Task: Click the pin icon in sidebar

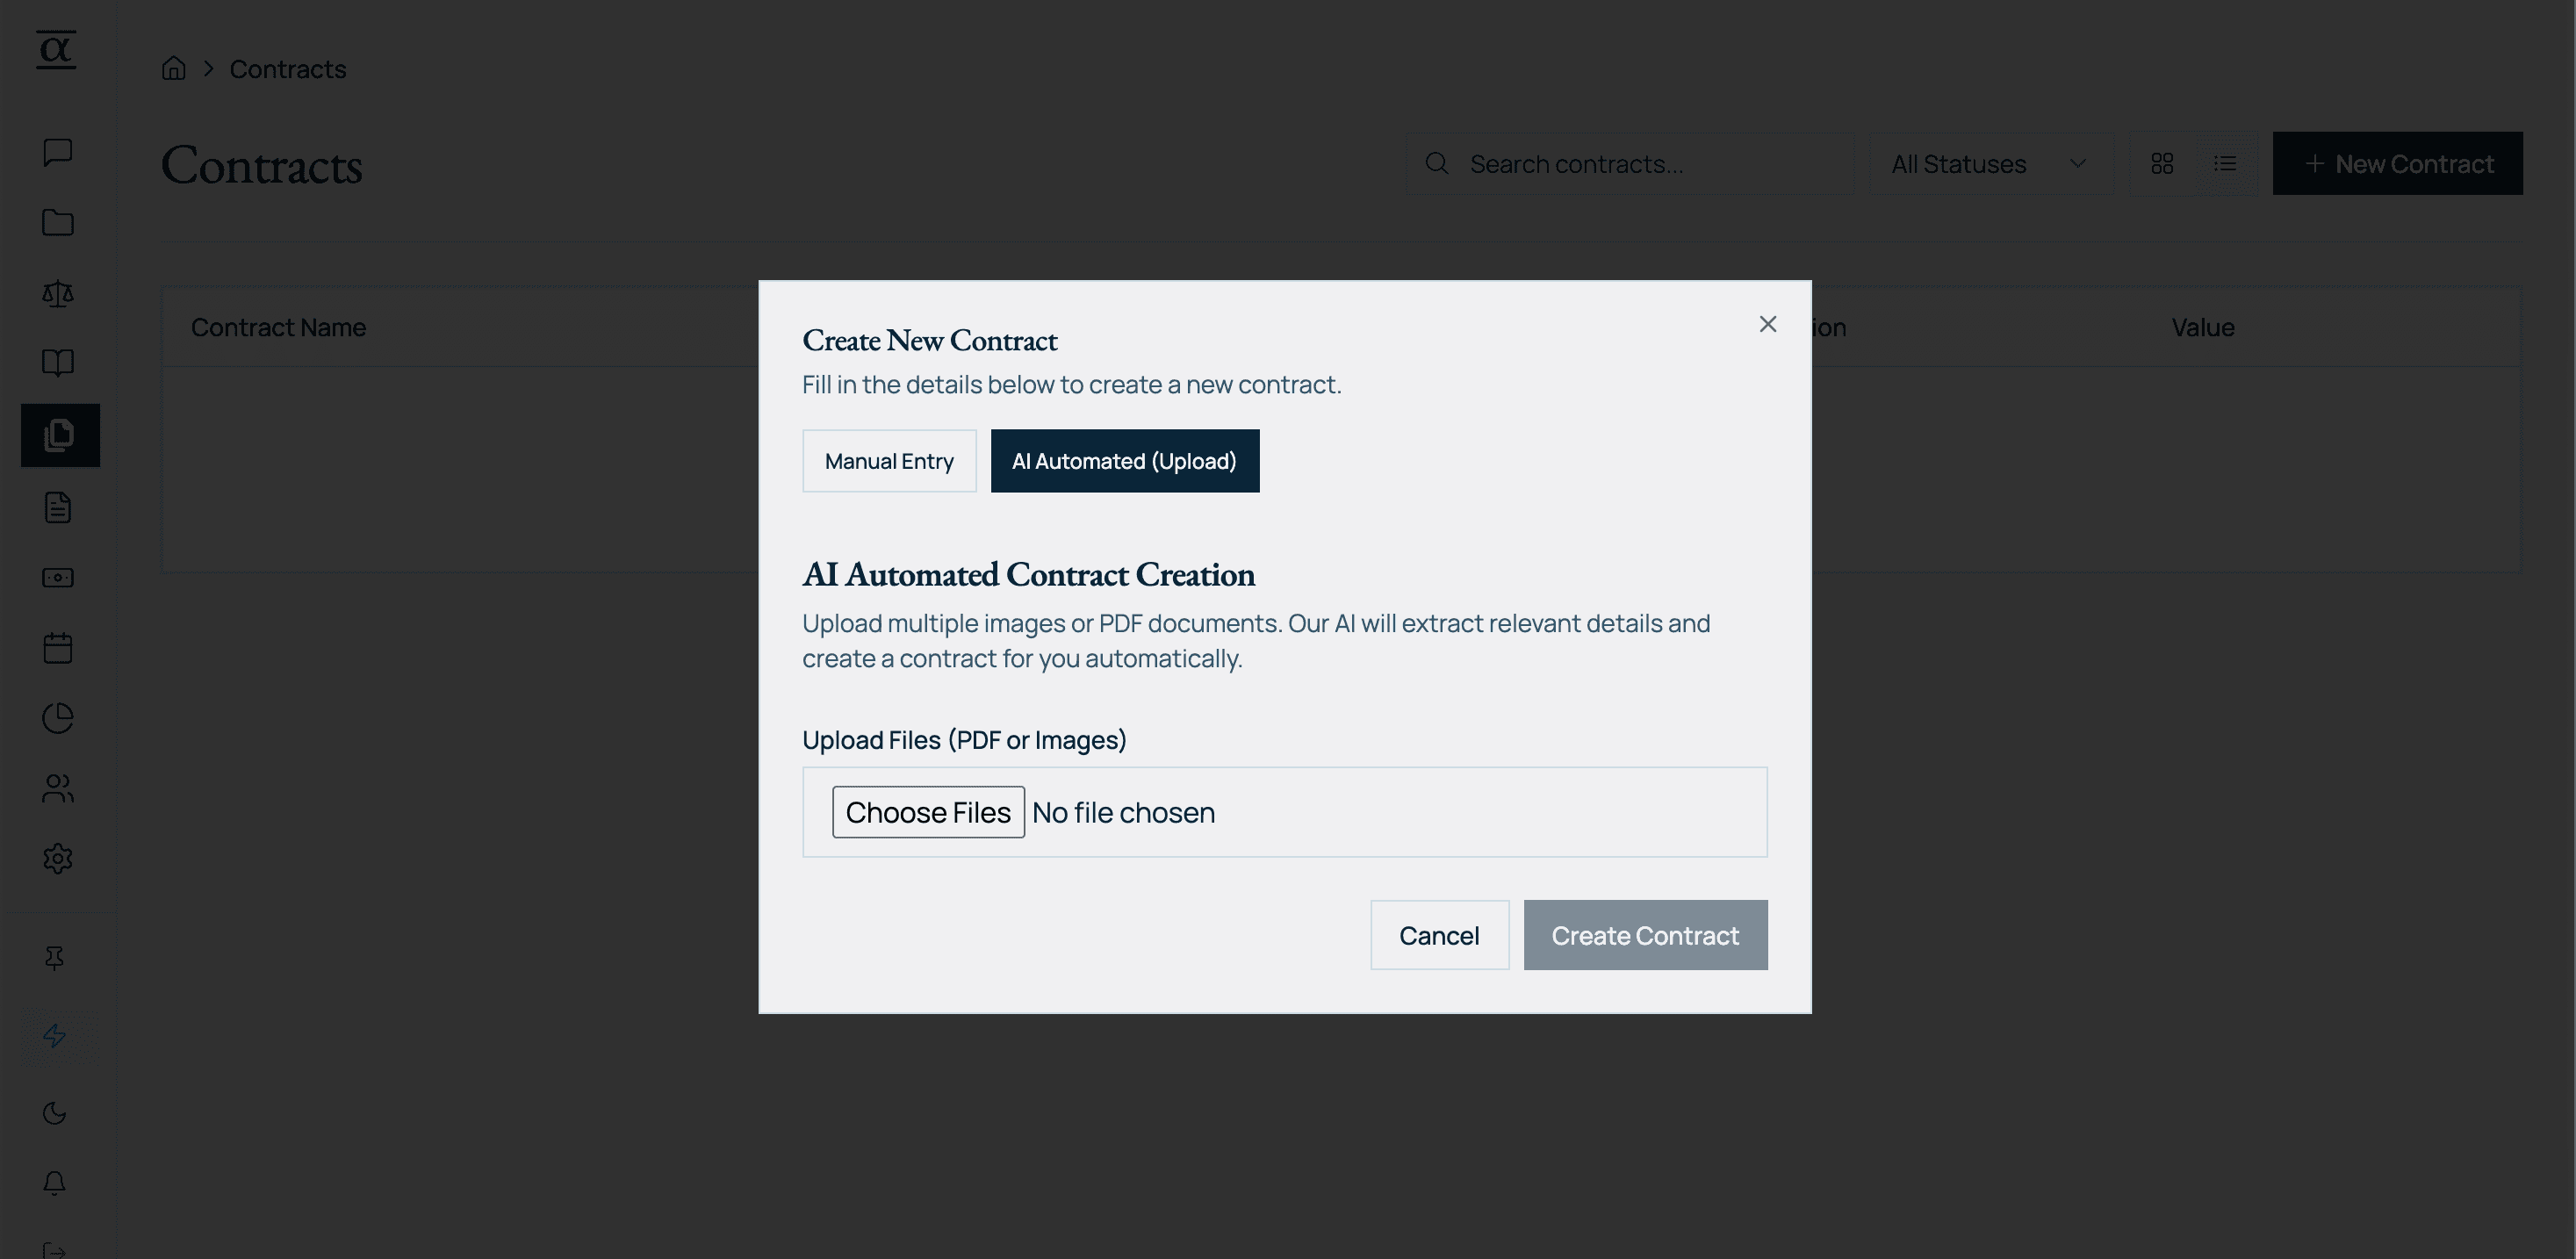Action: pyautogui.click(x=55, y=958)
